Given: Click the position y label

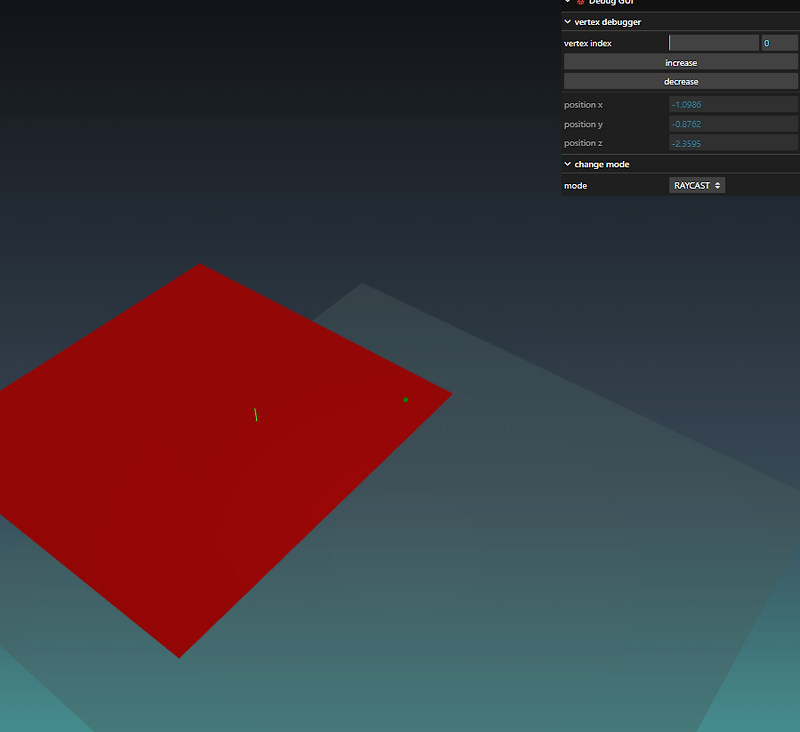Looking at the screenshot, I should click(x=583, y=124).
